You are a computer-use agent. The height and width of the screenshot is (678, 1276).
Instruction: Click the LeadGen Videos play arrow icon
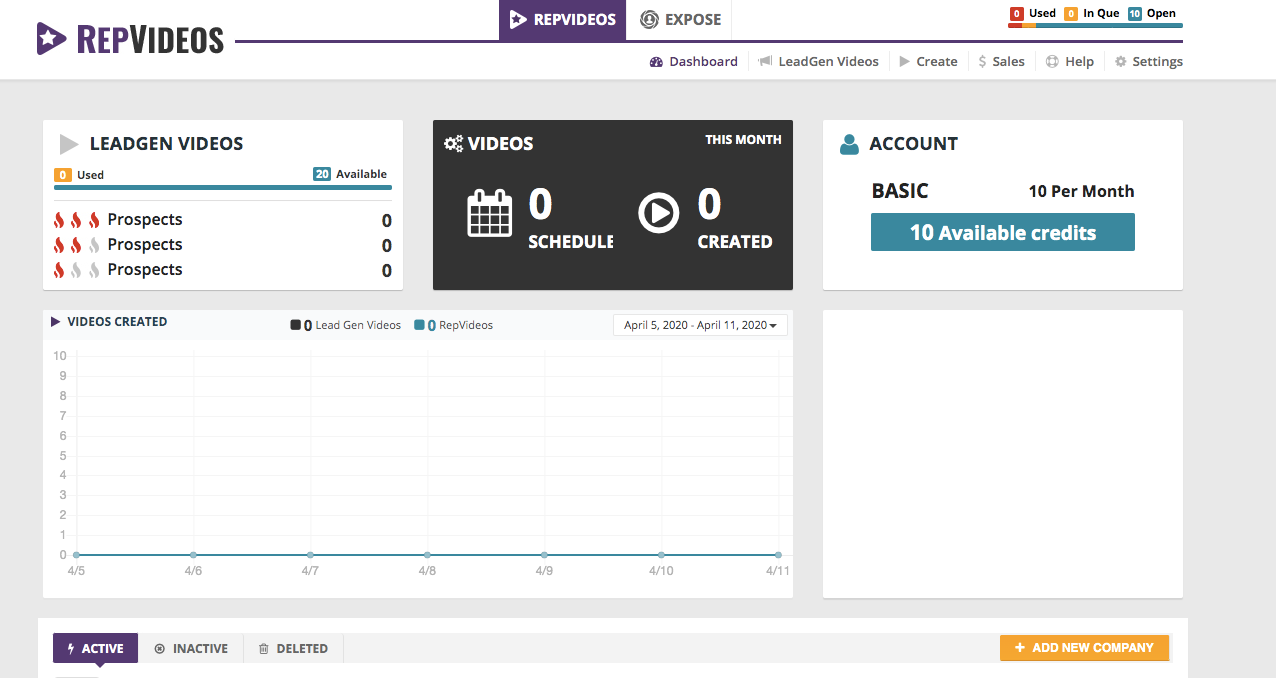pyautogui.click(x=69, y=144)
